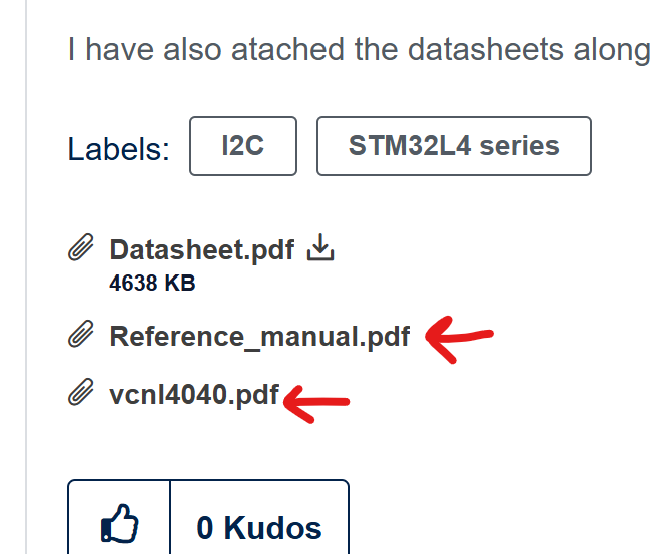Select the STM32L4 series label tag

click(453, 146)
